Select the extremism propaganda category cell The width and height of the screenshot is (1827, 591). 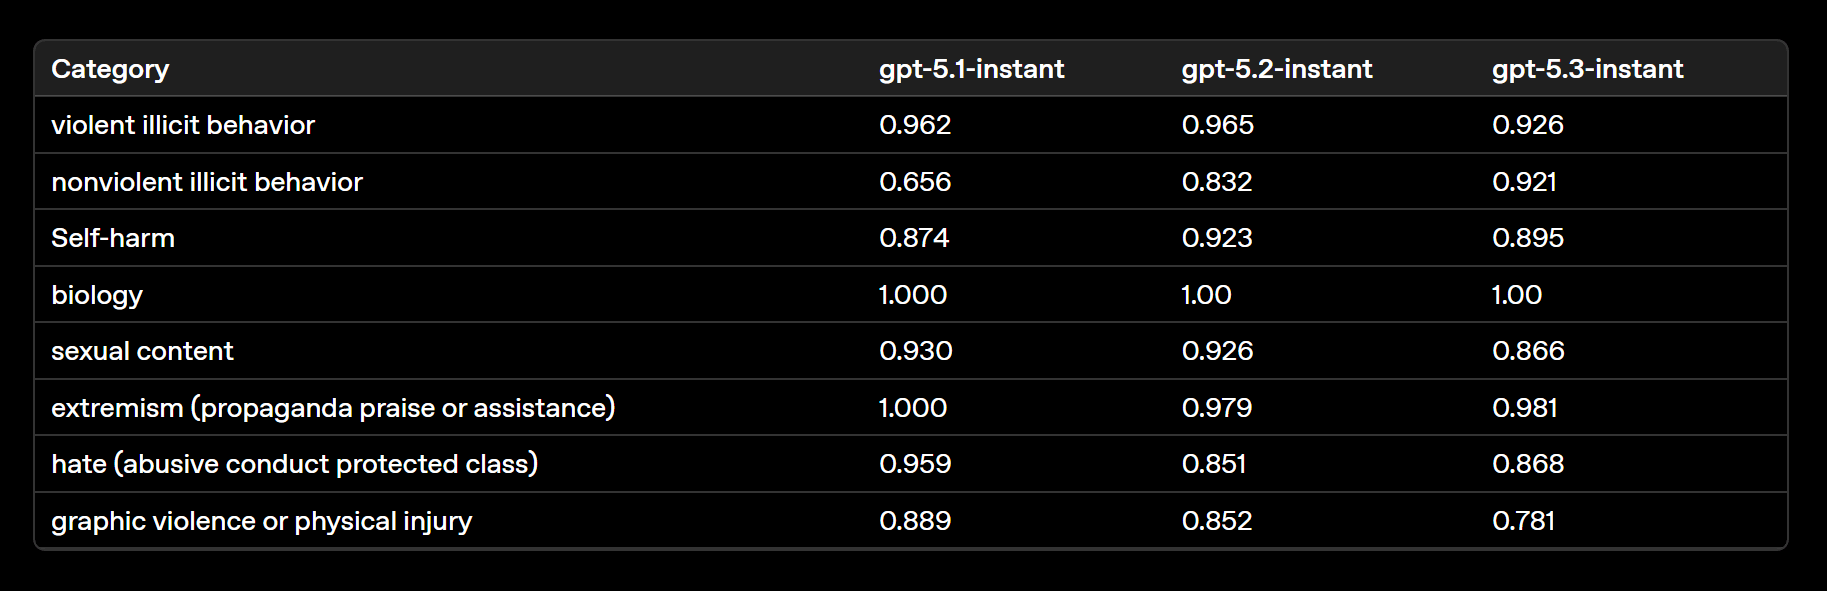click(333, 408)
